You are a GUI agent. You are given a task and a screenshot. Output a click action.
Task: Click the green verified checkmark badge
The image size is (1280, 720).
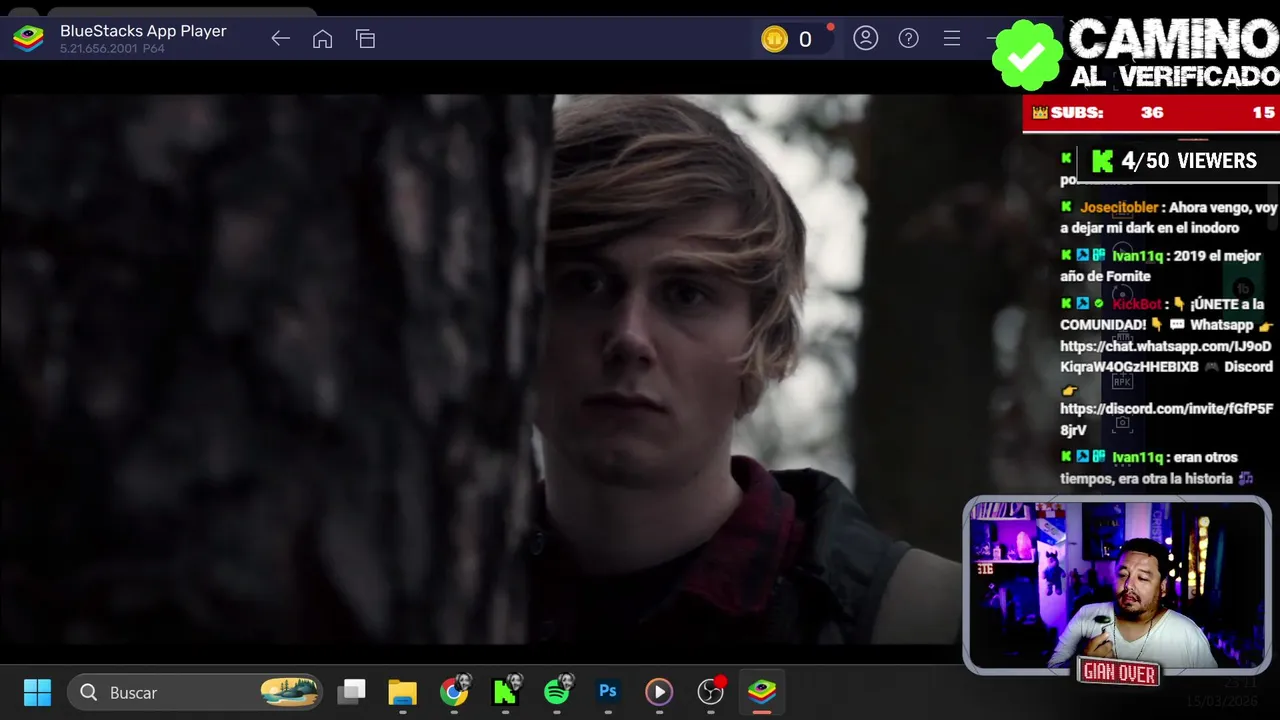(1027, 55)
